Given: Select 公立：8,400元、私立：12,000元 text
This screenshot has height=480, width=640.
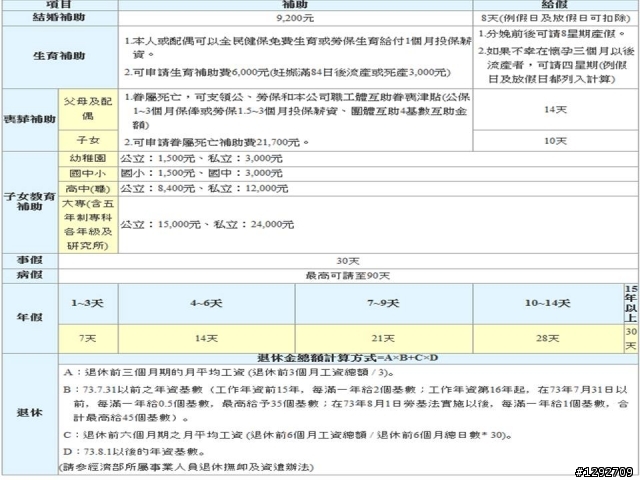Looking at the screenshot, I should pos(204,189).
